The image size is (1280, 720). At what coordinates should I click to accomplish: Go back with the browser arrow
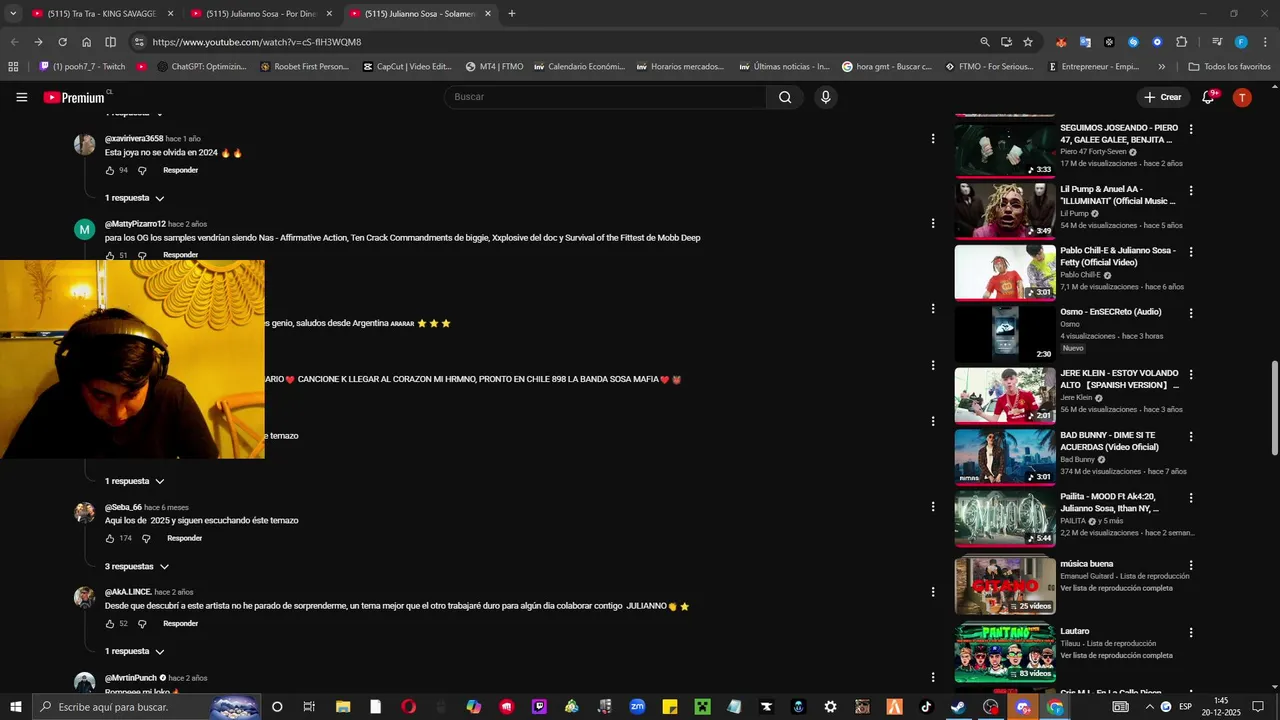click(x=14, y=42)
